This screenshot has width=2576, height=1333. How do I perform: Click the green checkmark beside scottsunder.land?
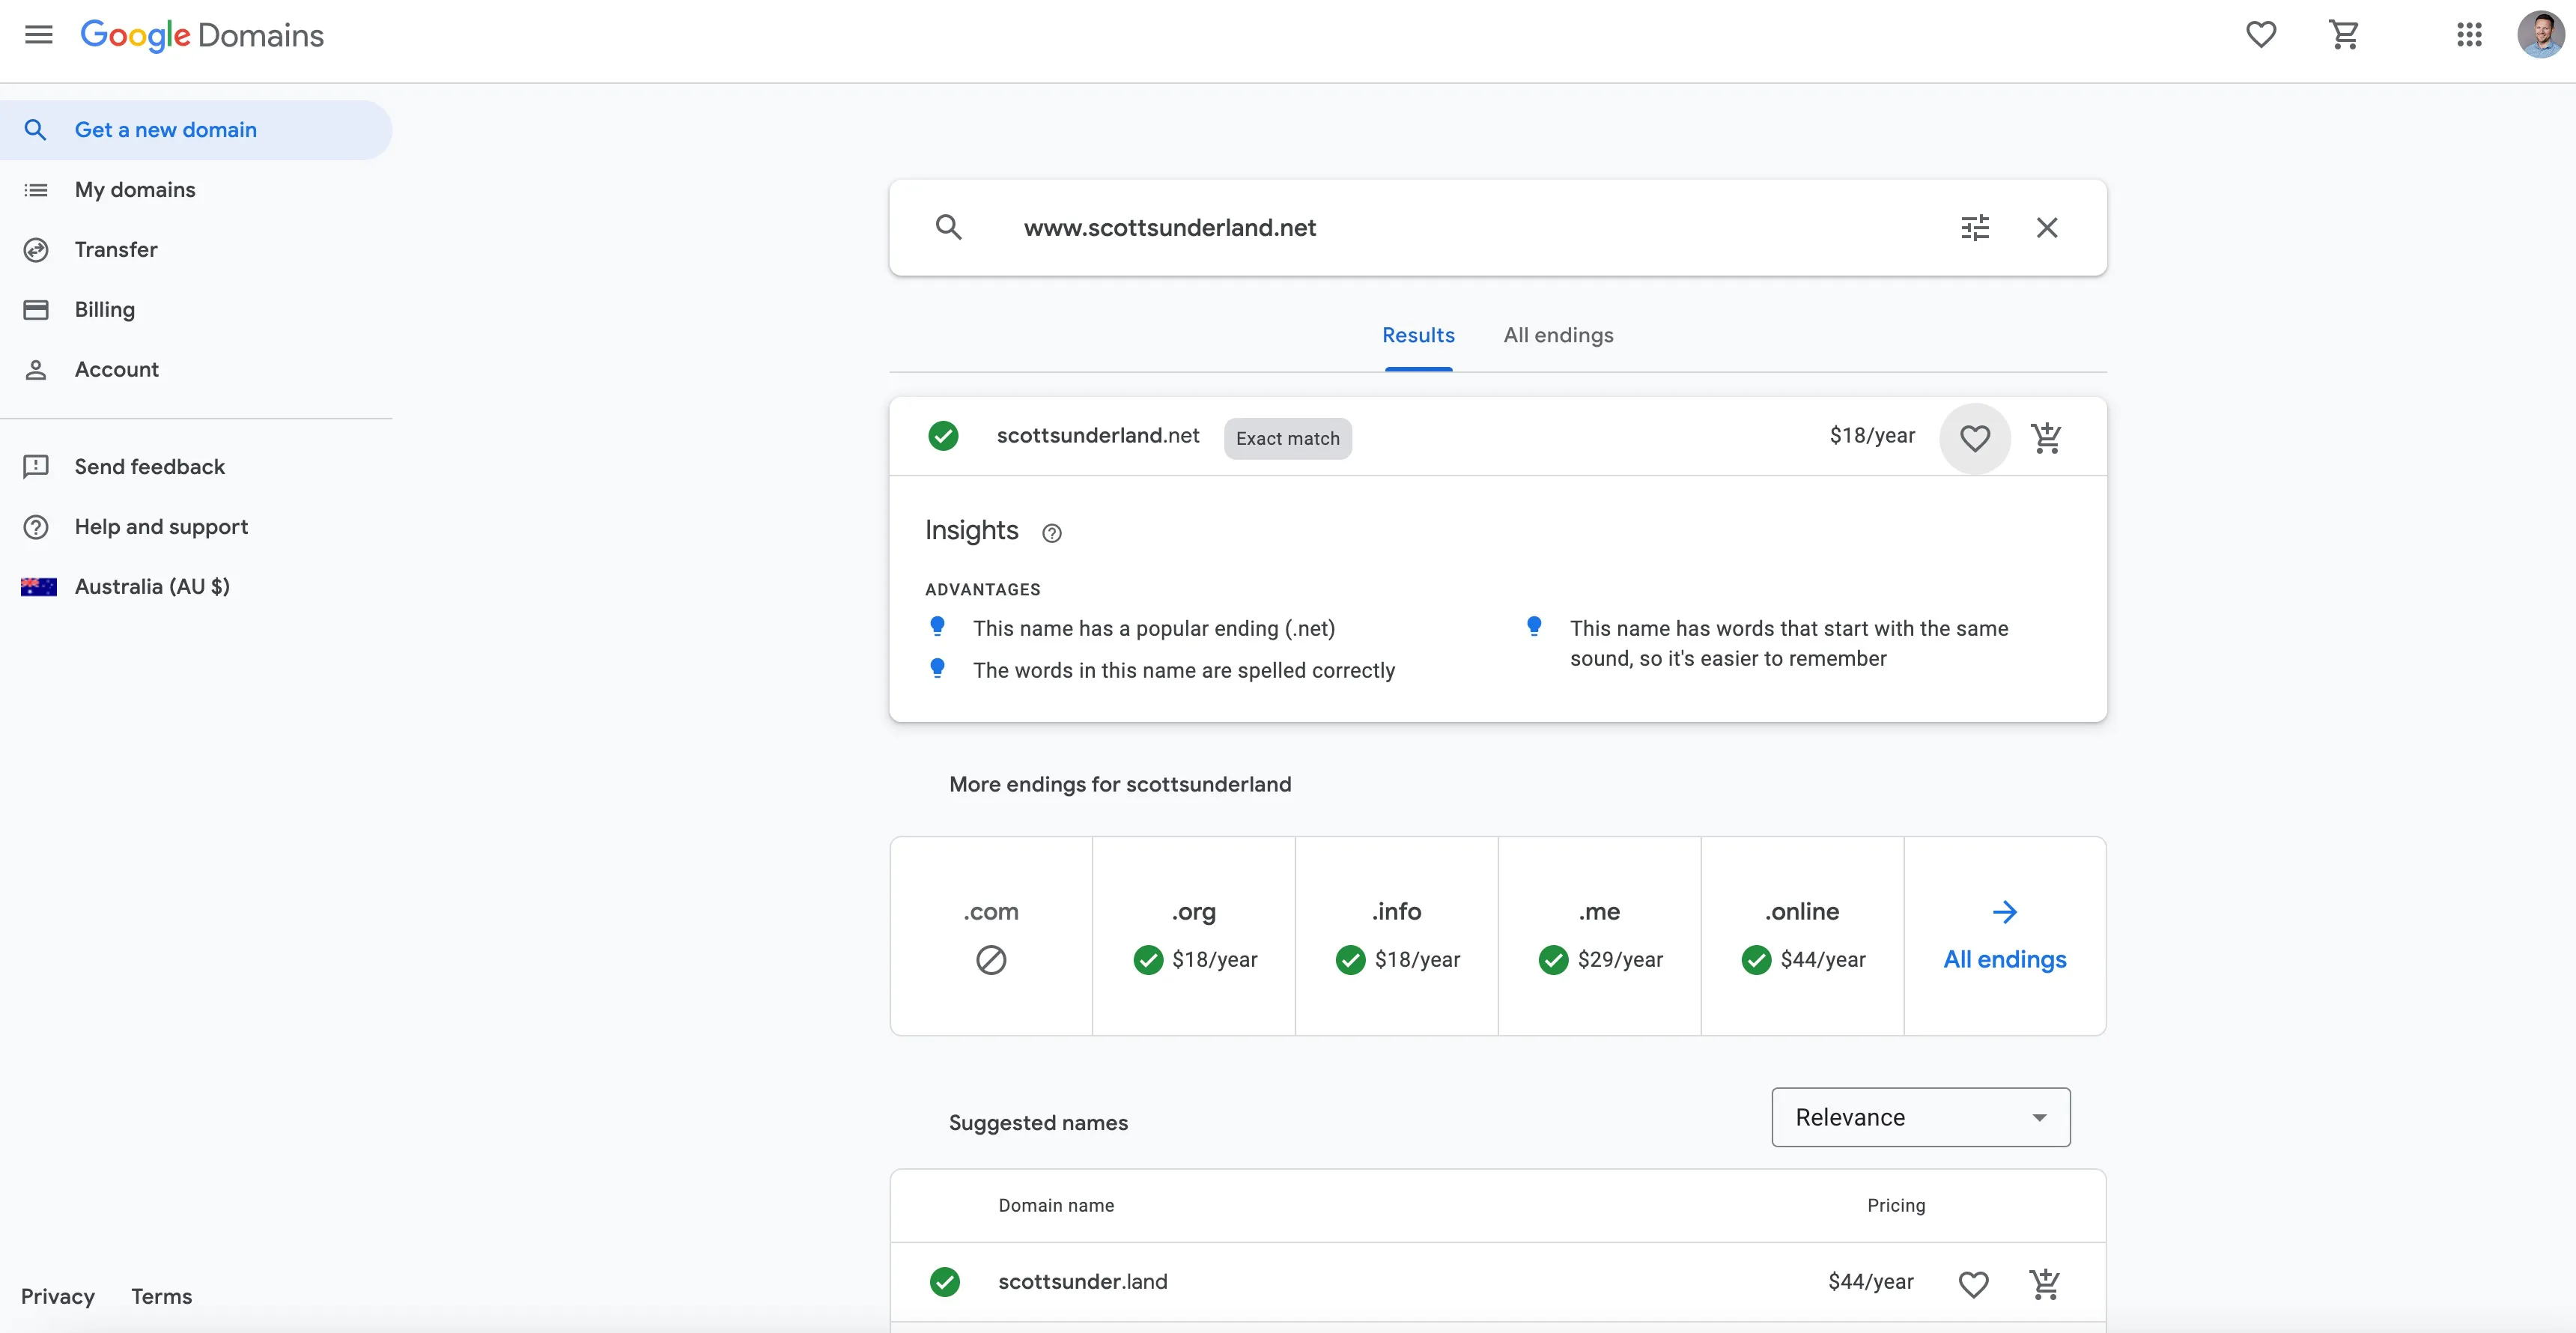point(944,1282)
